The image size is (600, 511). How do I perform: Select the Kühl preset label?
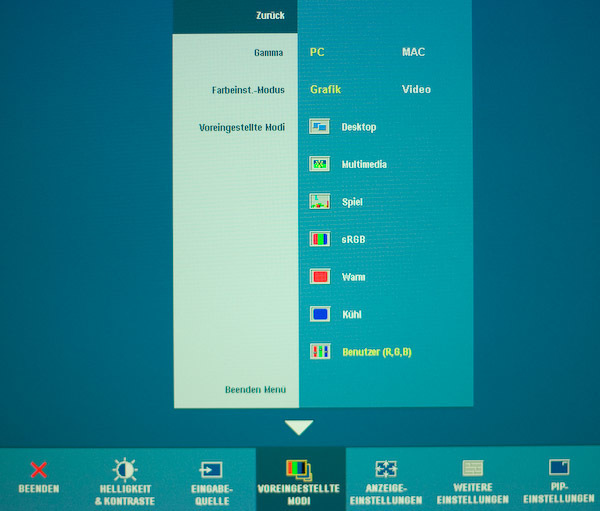coord(352,314)
